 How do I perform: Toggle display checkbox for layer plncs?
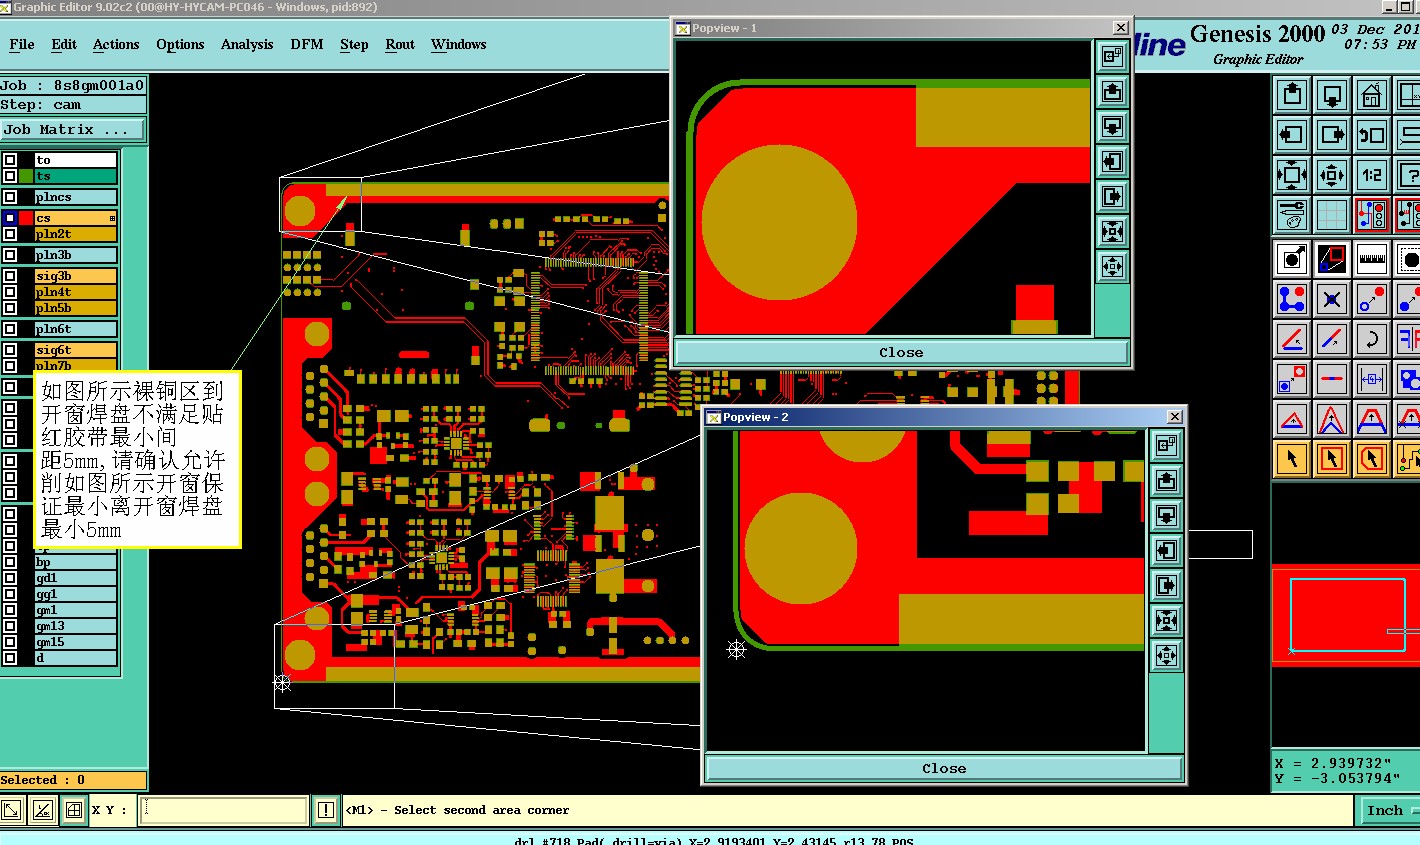coord(10,197)
